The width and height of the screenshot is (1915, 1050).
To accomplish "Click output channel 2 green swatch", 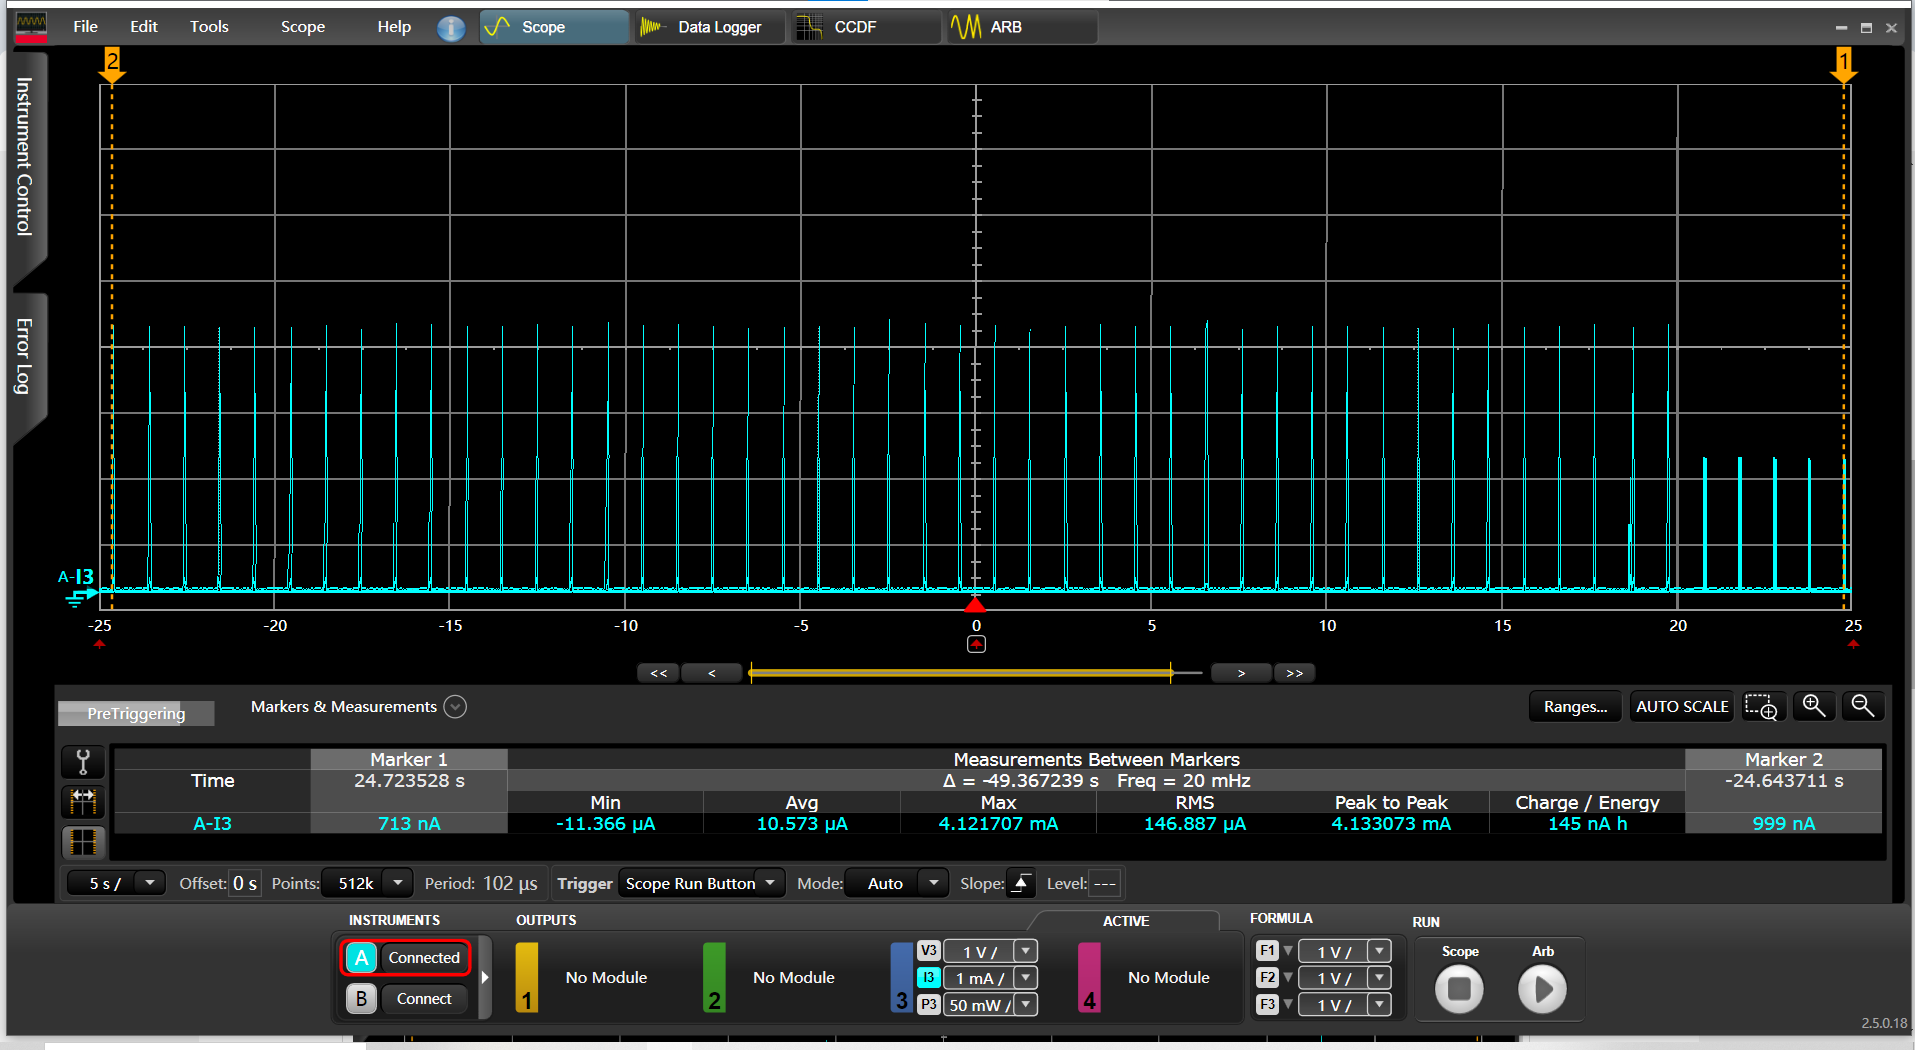I will coord(714,977).
